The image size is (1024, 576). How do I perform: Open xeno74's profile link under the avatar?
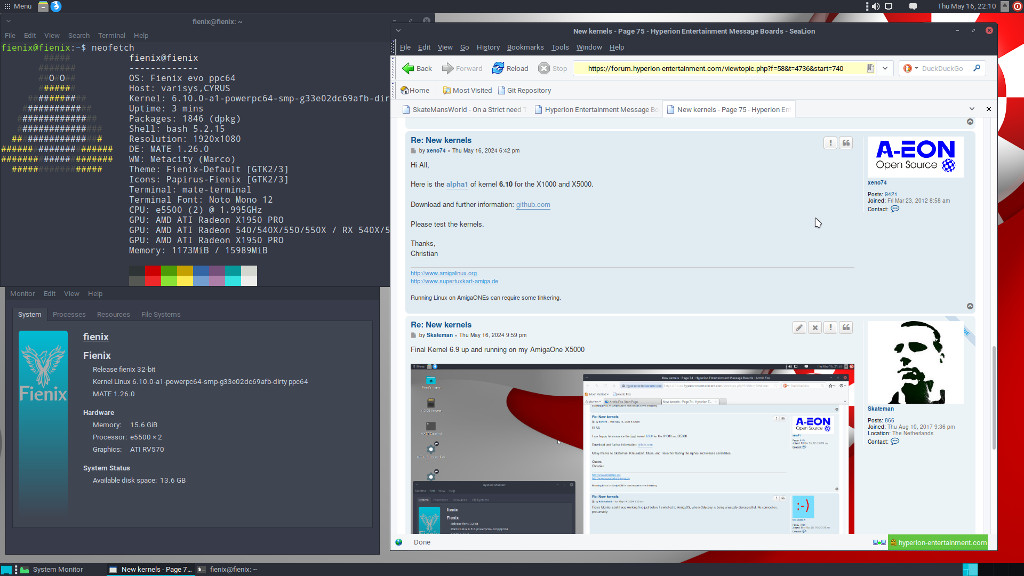[876, 182]
